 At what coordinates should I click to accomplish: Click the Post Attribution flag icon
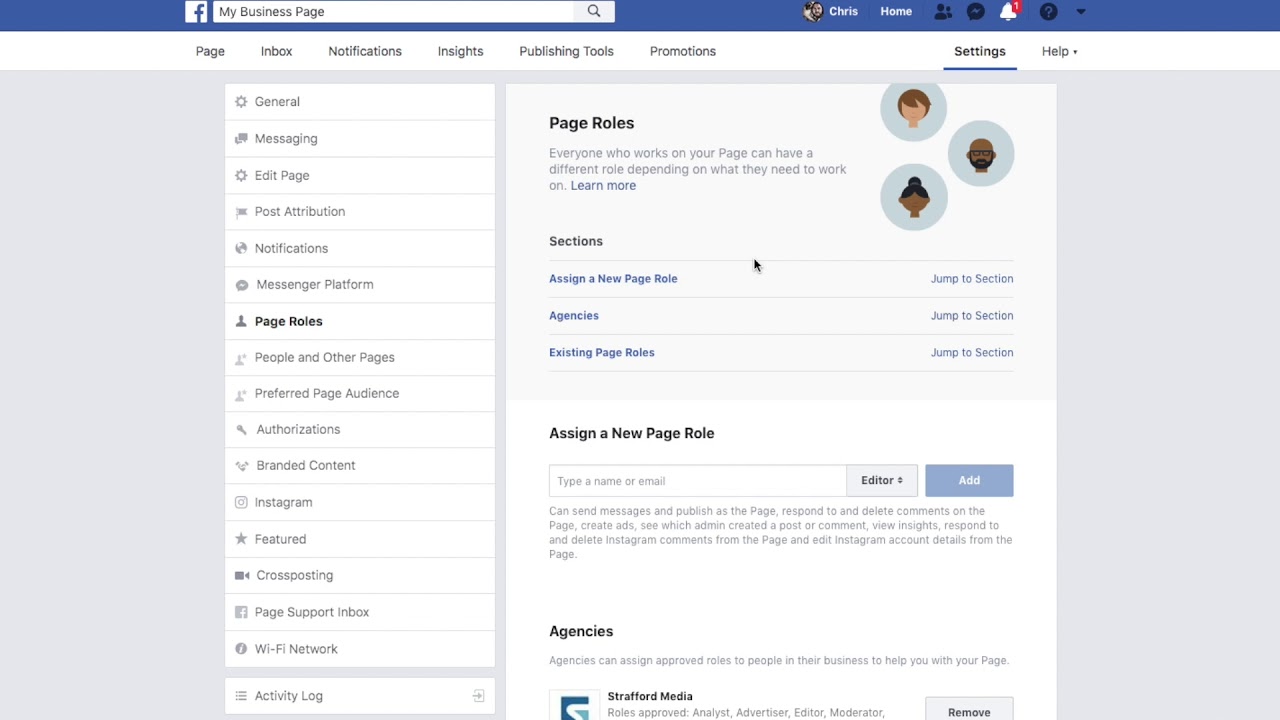(241, 212)
